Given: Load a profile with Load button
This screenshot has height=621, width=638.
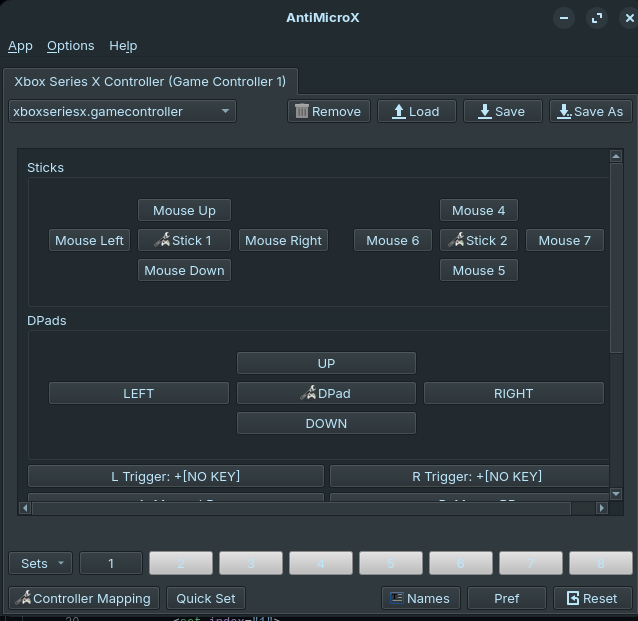Looking at the screenshot, I should click(x=416, y=111).
